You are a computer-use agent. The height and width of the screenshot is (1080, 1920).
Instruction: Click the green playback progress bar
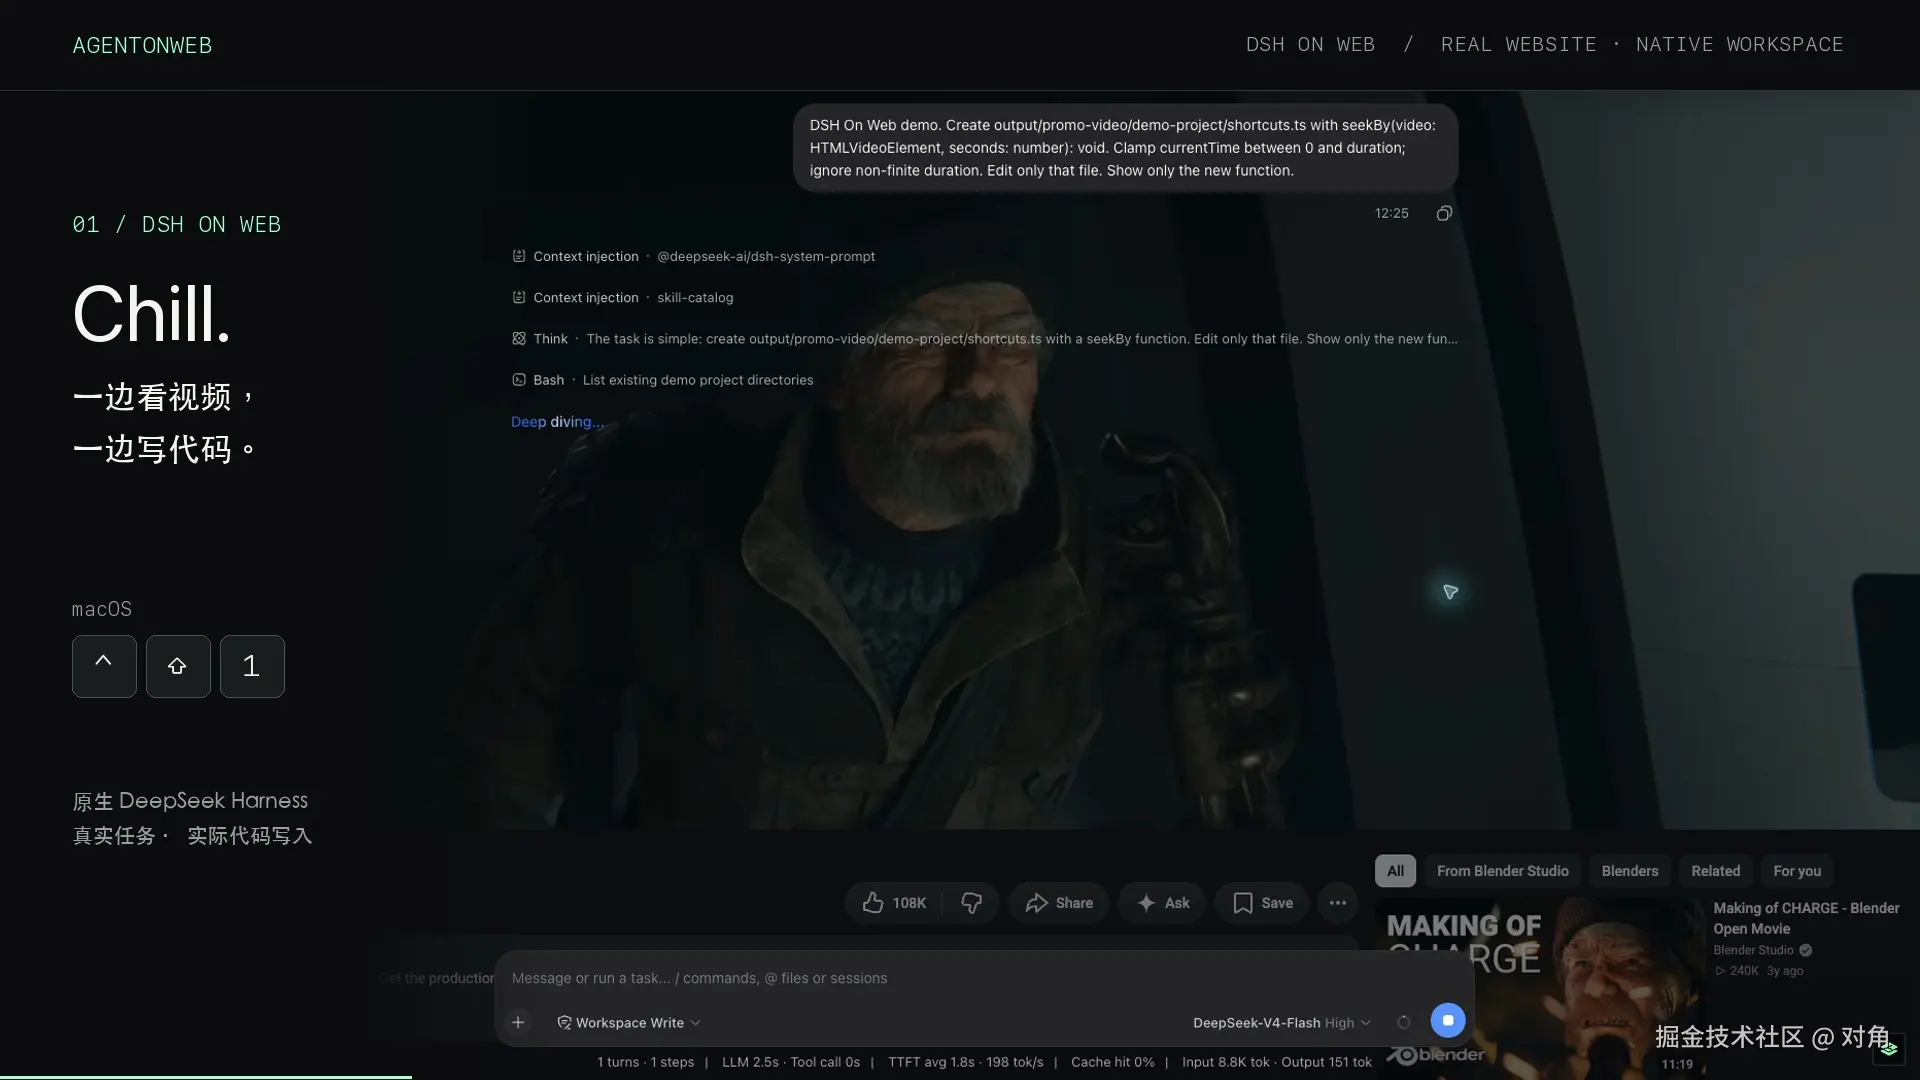pos(206,1077)
